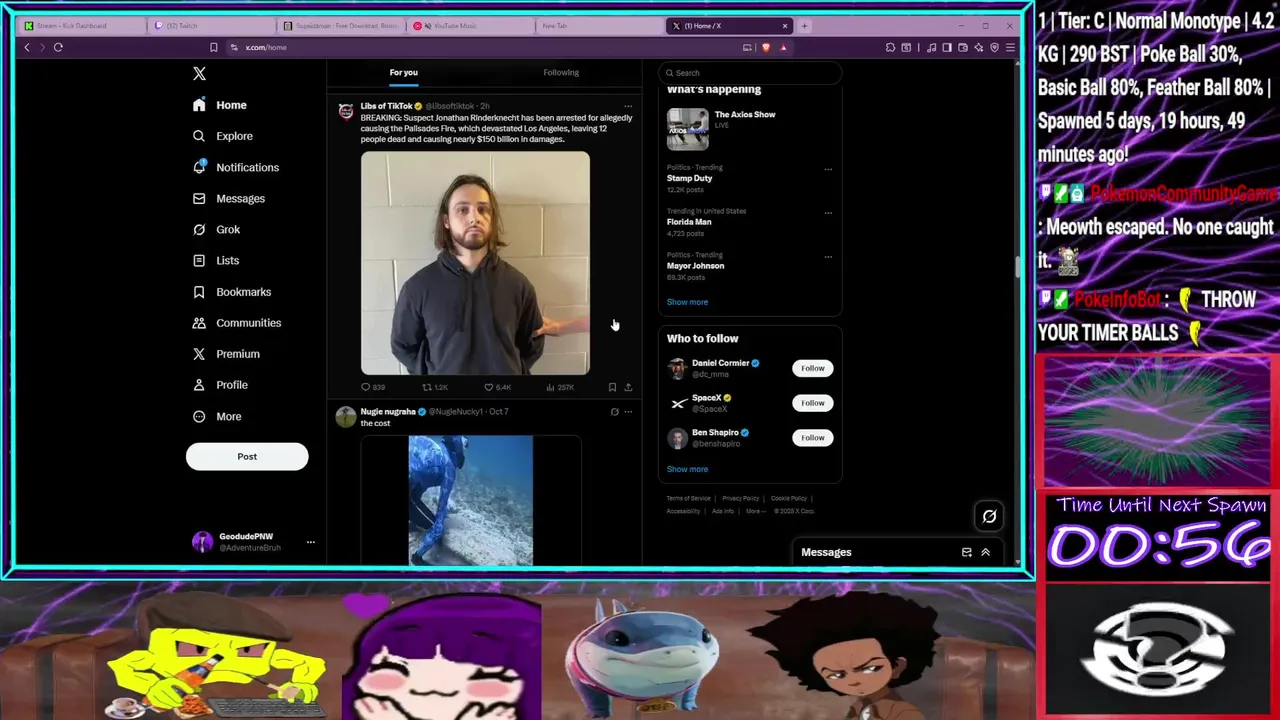The width and height of the screenshot is (1280, 720).
Task: Show more under What's happening
Action: click(x=687, y=302)
